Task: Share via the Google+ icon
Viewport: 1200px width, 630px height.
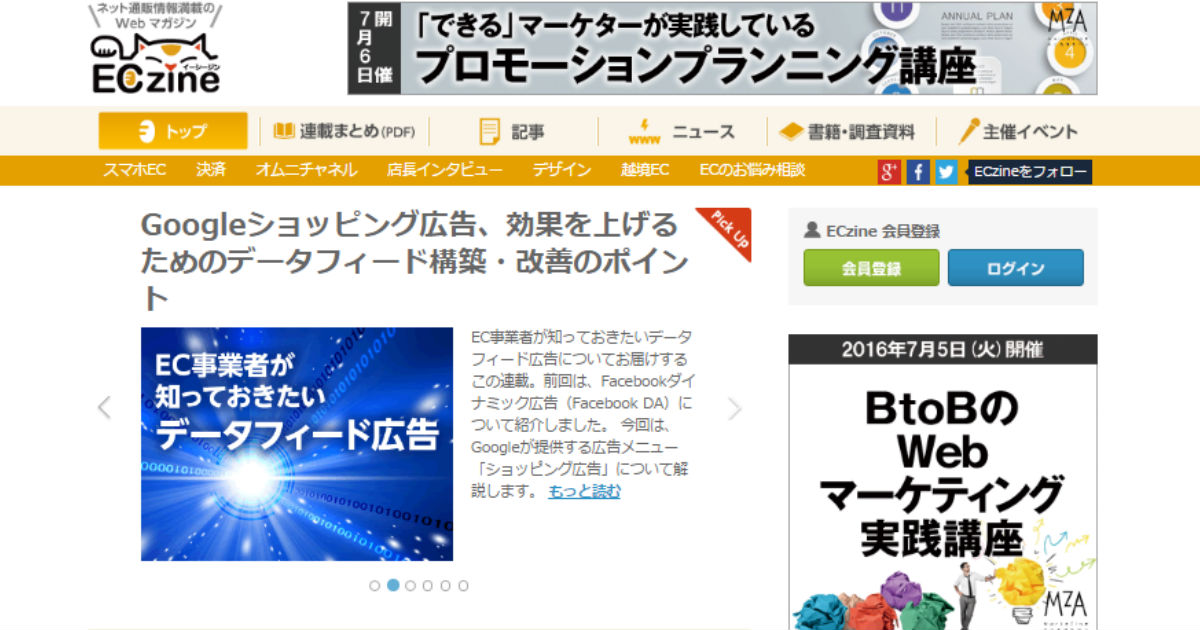Action: [889, 171]
